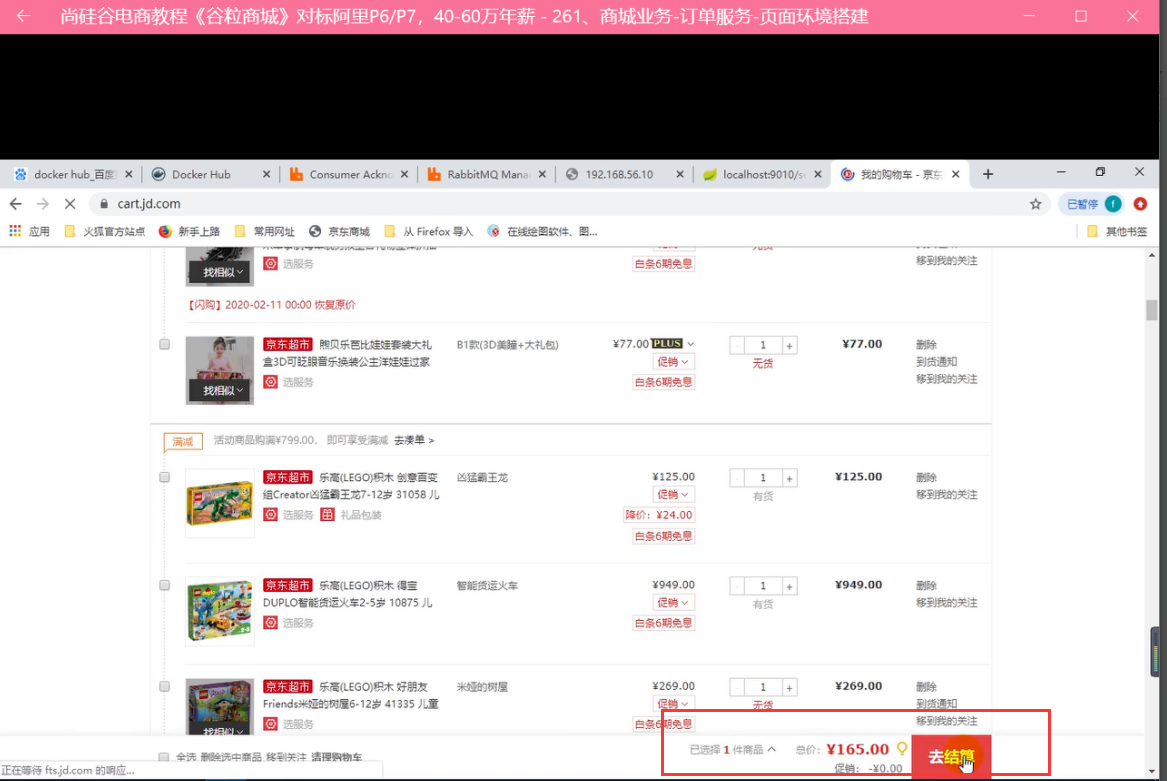Screen dimensions: 1167x781
Task: Open the LEGO Creator dinosaur product thumbnail
Action: (x=220, y=503)
